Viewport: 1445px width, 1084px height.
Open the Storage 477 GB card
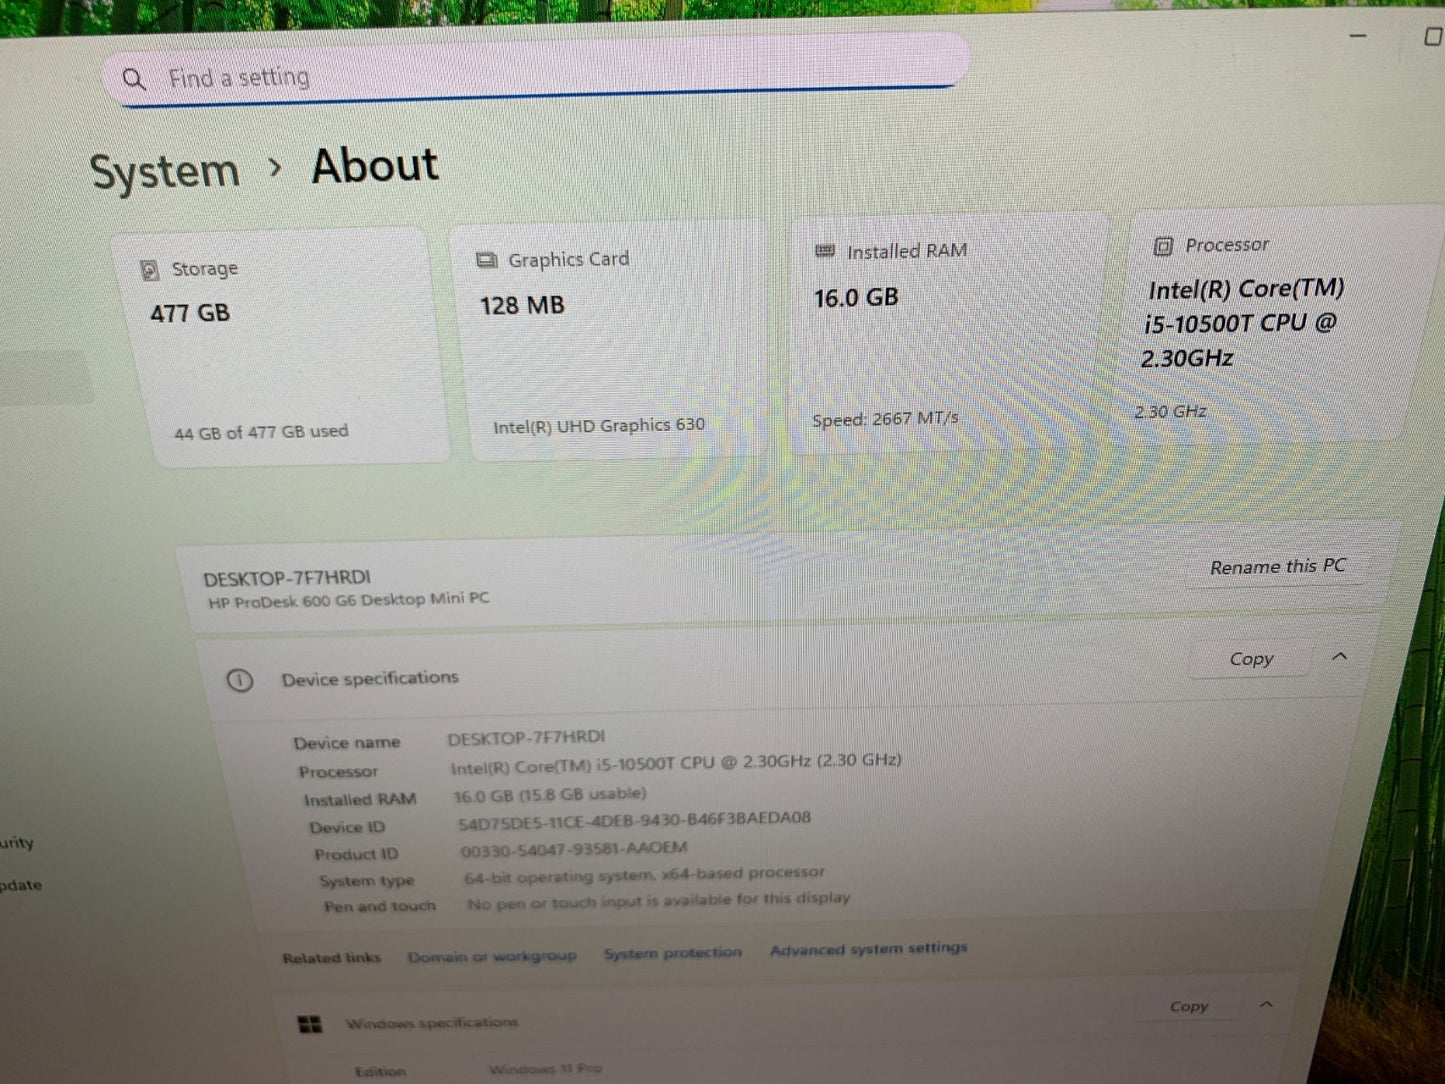point(280,346)
